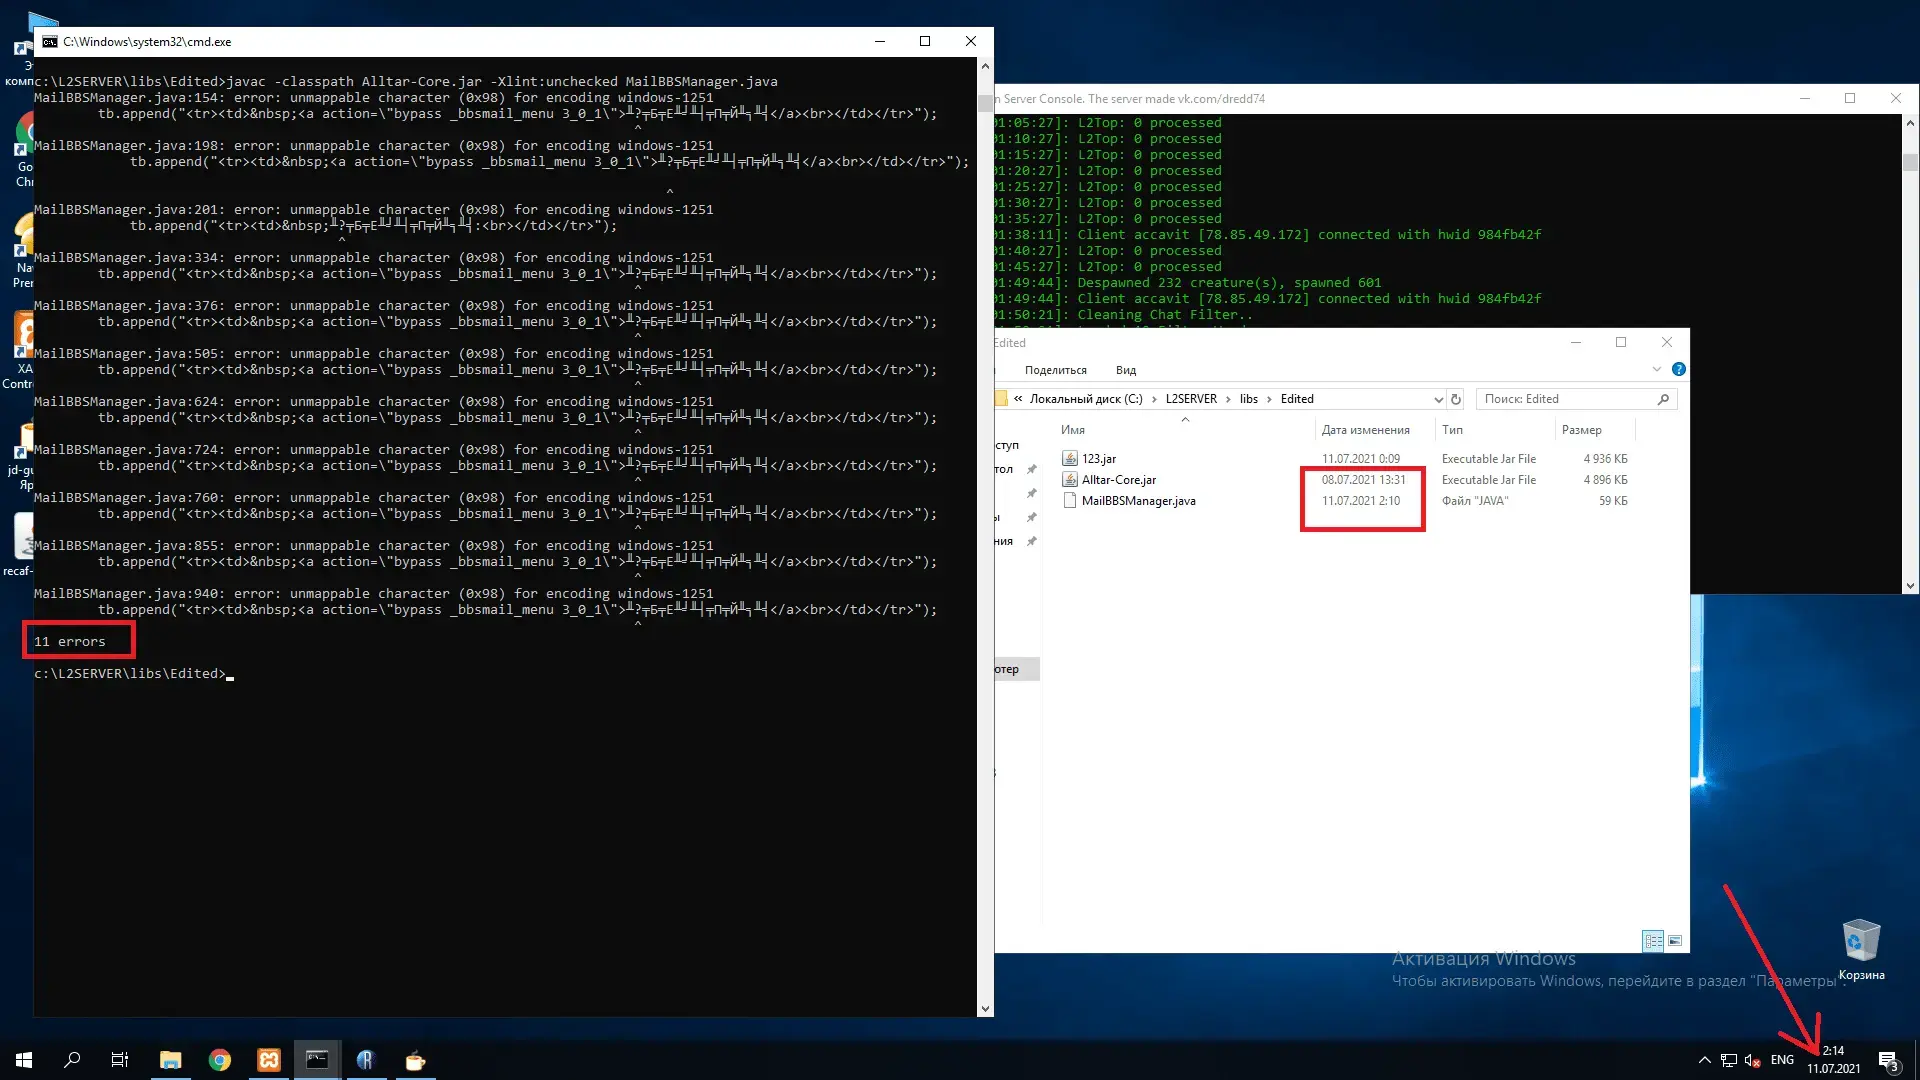Select the 123.jar file name
Screen dimensions: 1920x1080
(1099, 459)
